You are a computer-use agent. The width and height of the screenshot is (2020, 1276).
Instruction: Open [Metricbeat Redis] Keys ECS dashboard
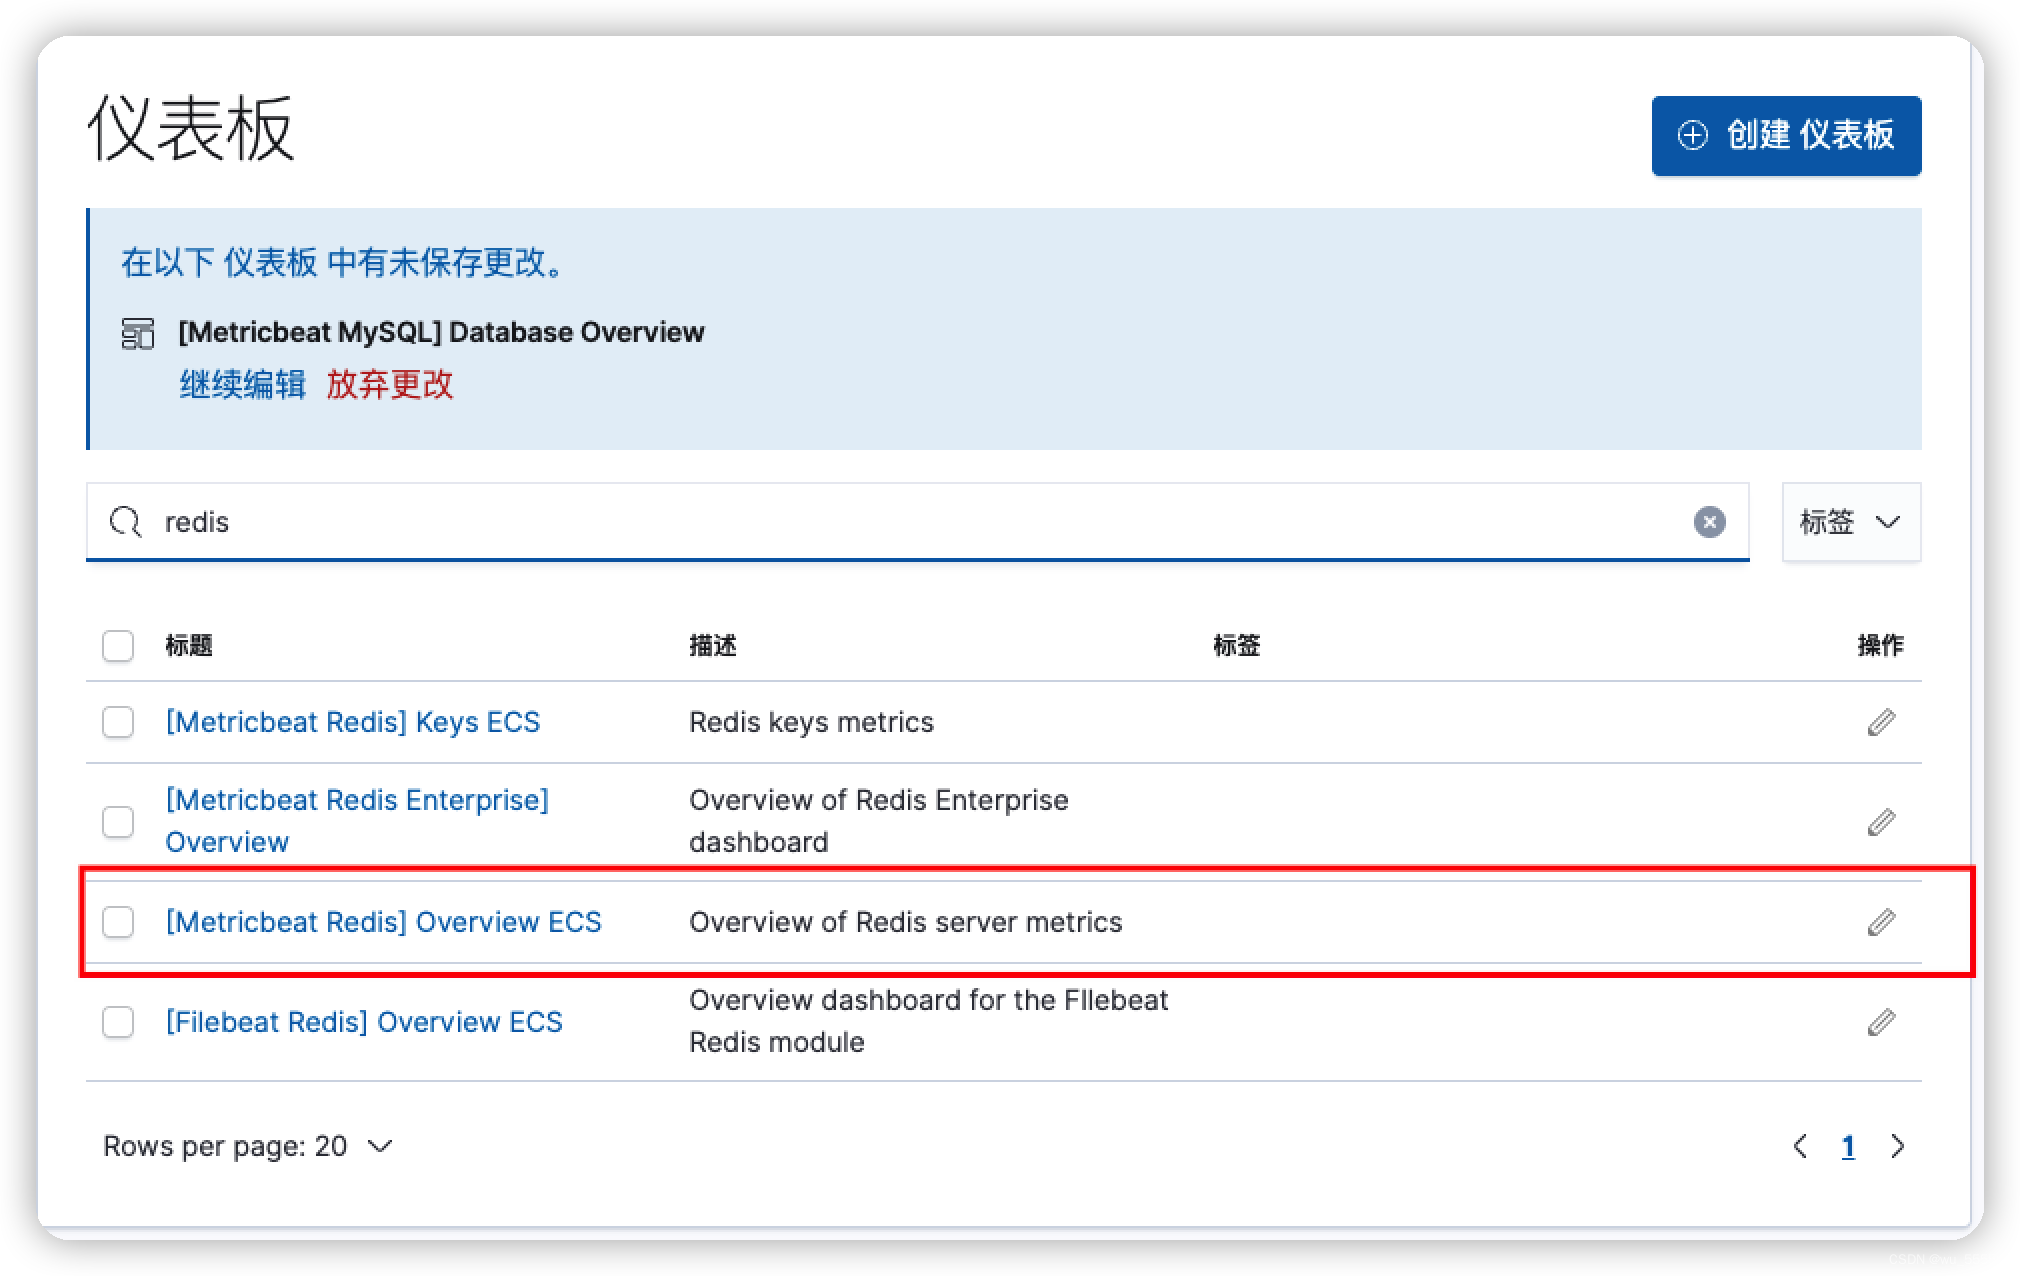[x=353, y=722]
